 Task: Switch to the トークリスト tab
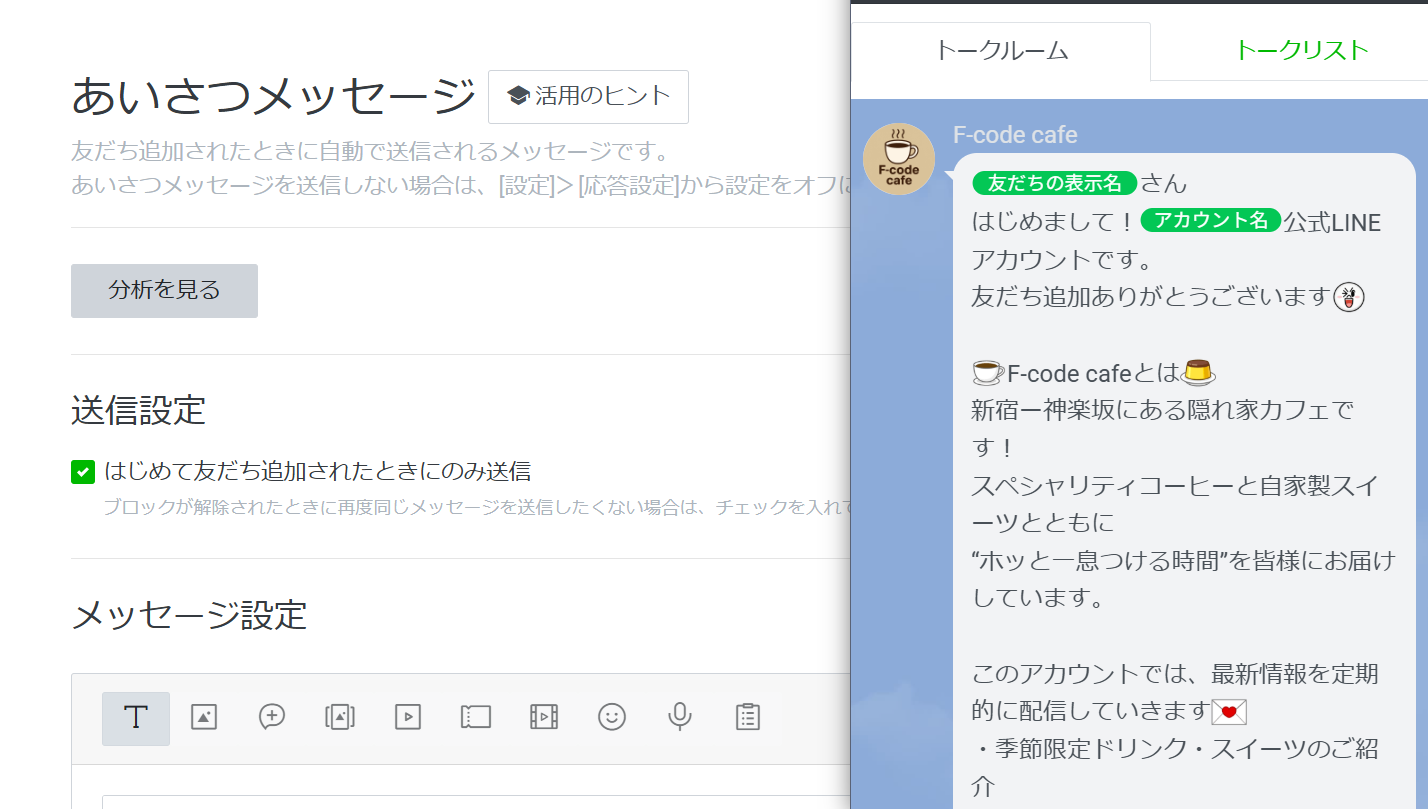click(1301, 51)
